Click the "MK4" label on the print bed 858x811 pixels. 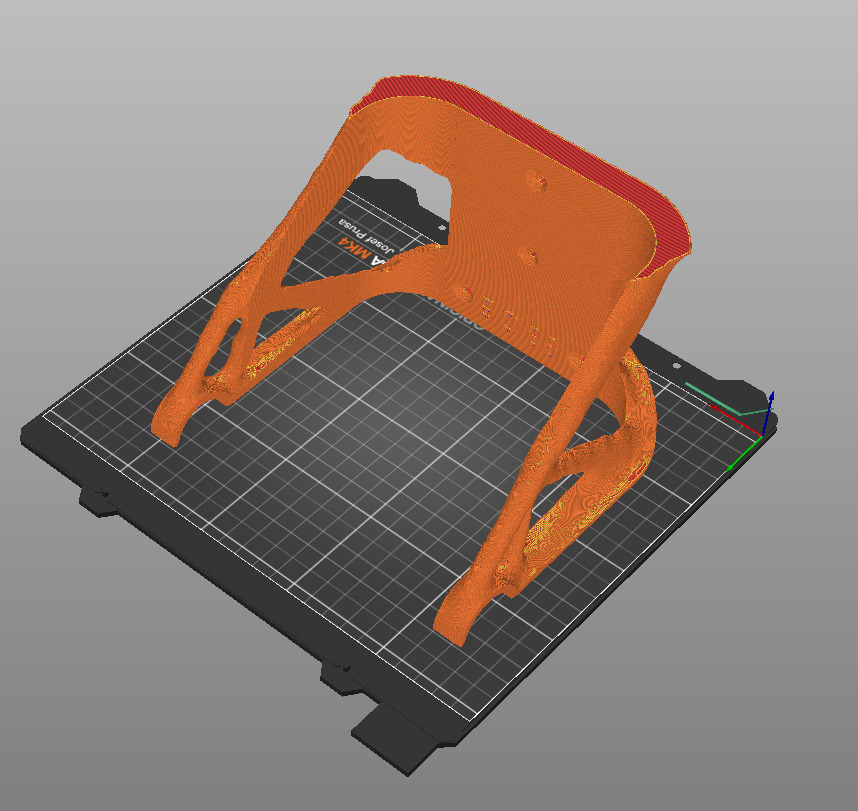pos(356,248)
